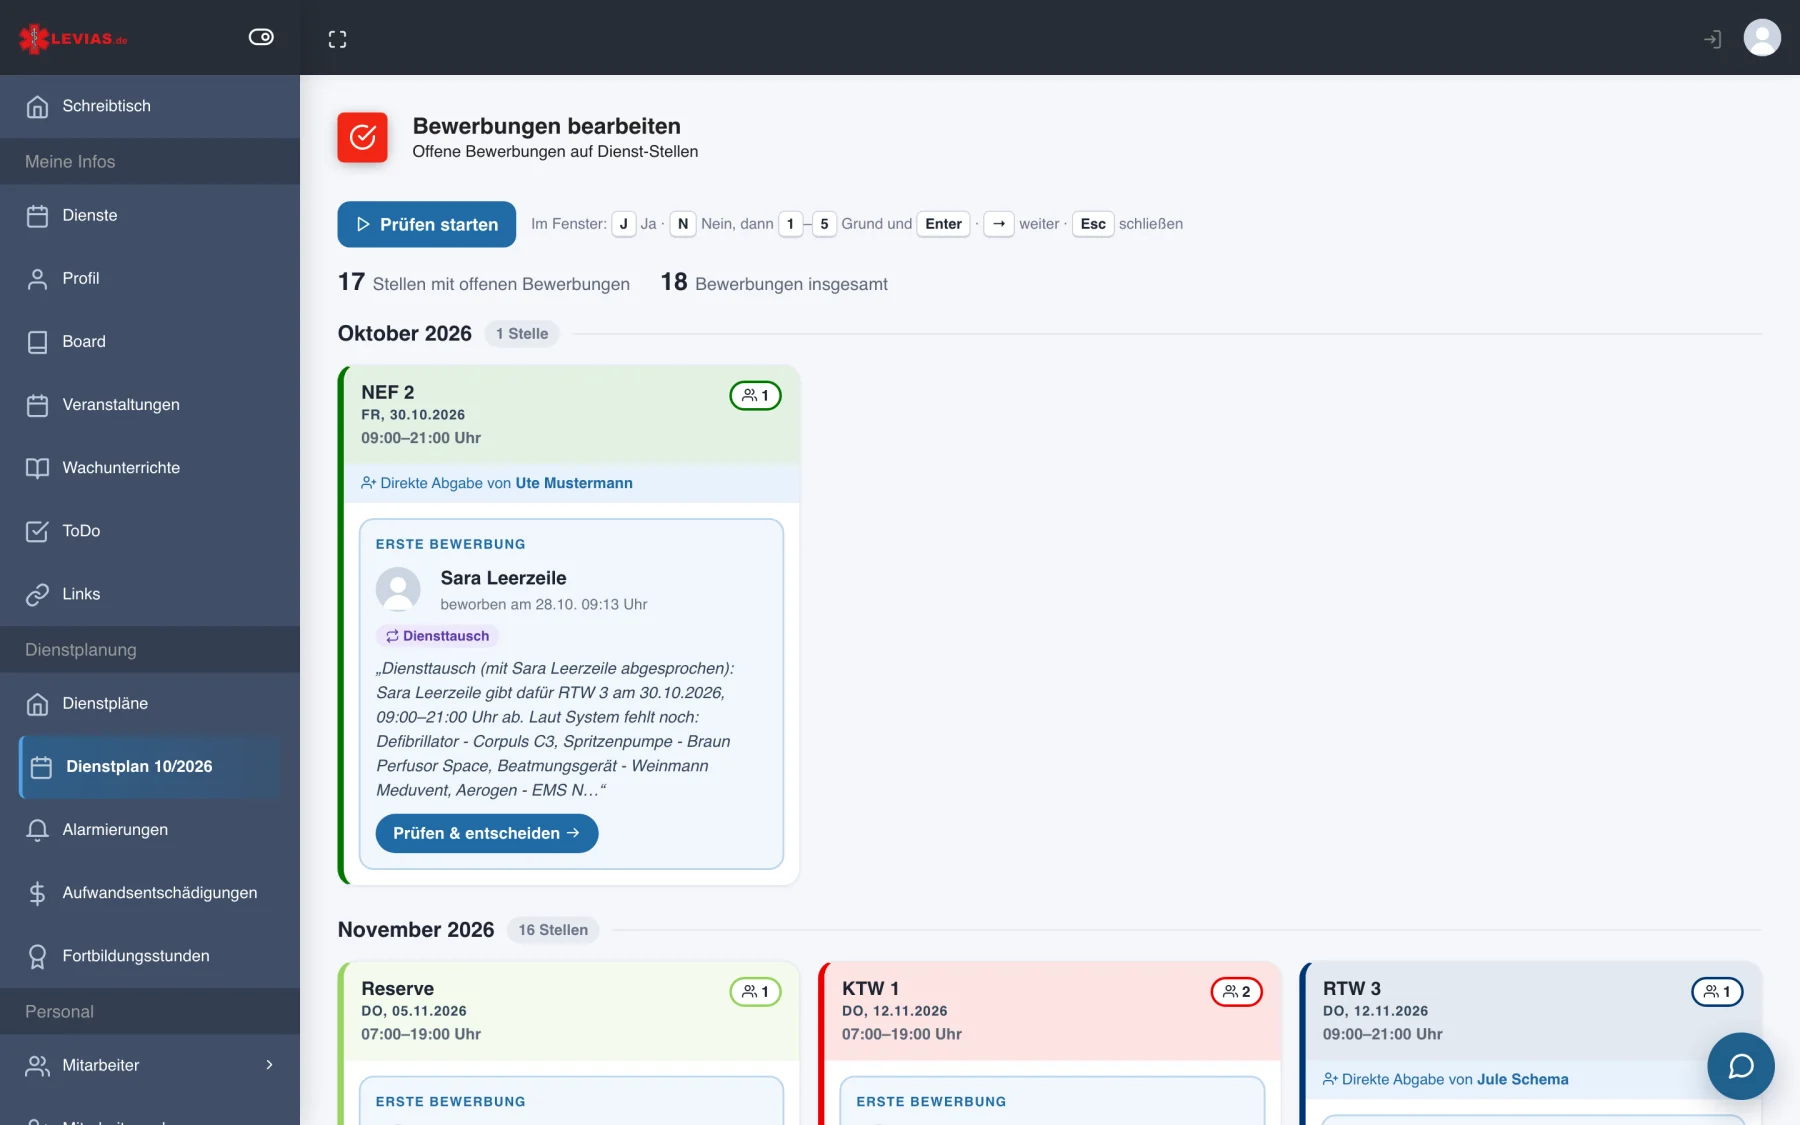The width and height of the screenshot is (1800, 1125).
Task: Click the Aufwandsentschädigungen dollar icon
Action: 37,893
